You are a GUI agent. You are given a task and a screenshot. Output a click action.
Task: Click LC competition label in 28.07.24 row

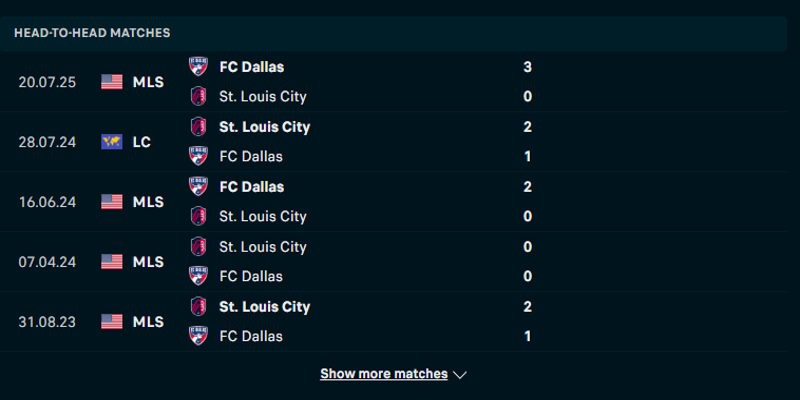pyautogui.click(x=142, y=142)
